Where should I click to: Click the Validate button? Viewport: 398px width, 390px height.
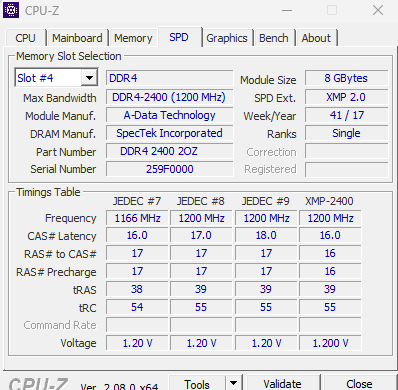click(282, 383)
